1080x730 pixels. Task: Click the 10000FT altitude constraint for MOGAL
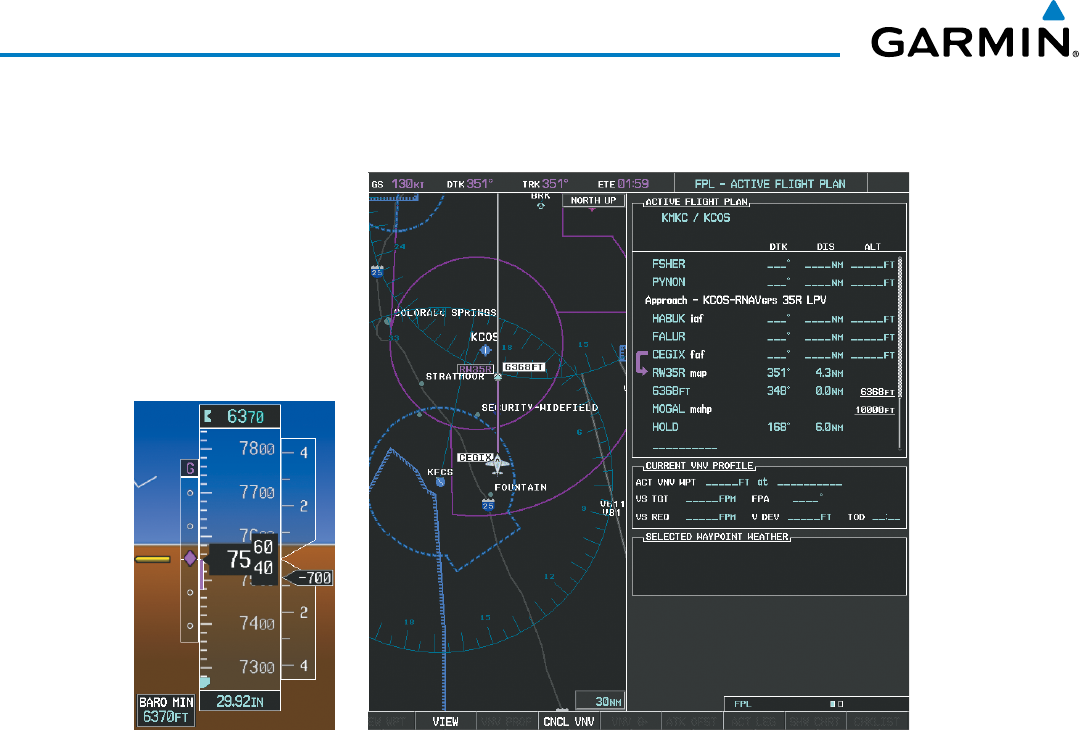point(875,410)
